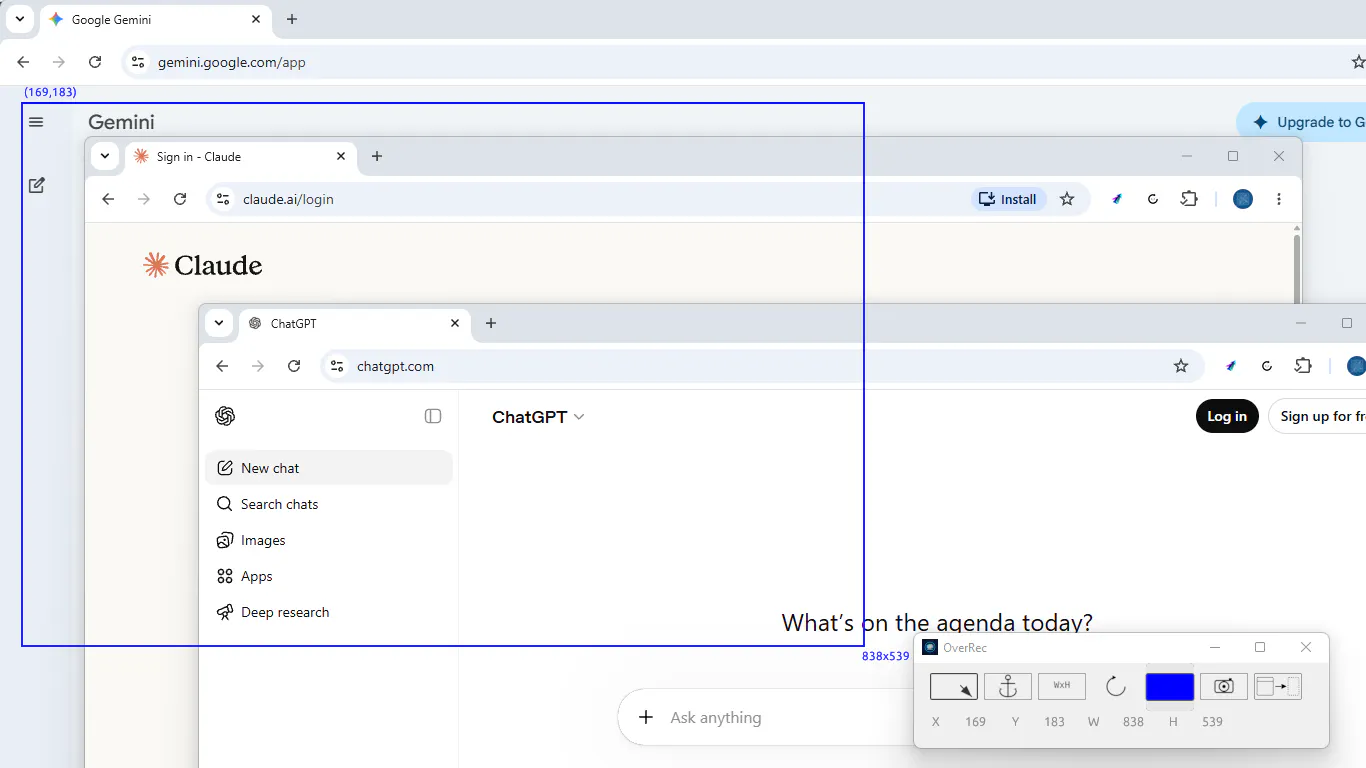Go back in the Claude browser window
Image resolution: width=1366 pixels, height=768 pixels.
point(108,199)
